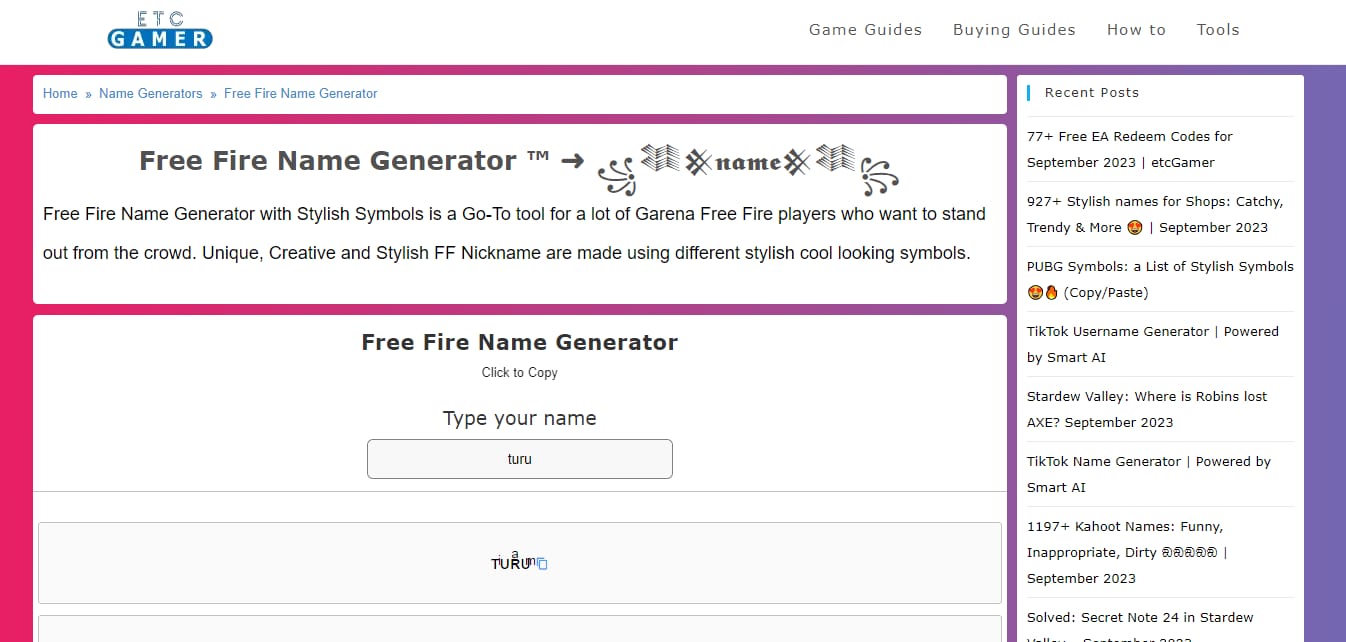Open the Free EA Redeem Codes post
The image size is (1346, 642).
click(1130, 149)
